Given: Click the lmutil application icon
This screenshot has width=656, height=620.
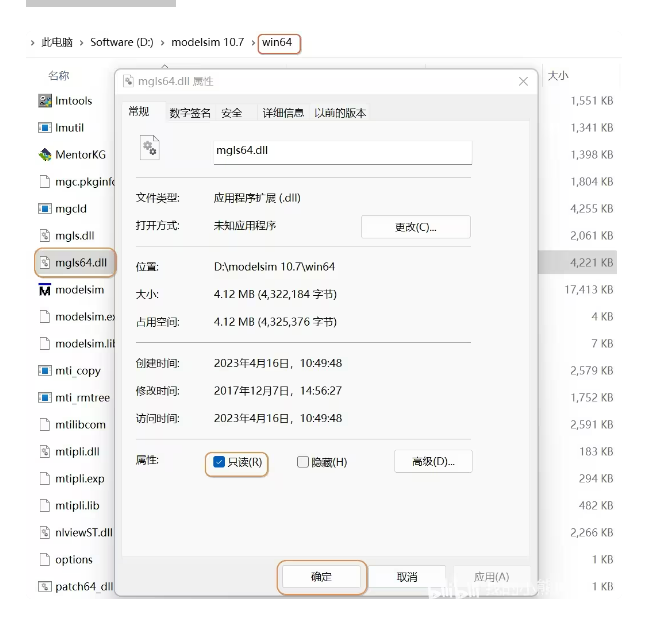Looking at the screenshot, I should click(45, 128).
